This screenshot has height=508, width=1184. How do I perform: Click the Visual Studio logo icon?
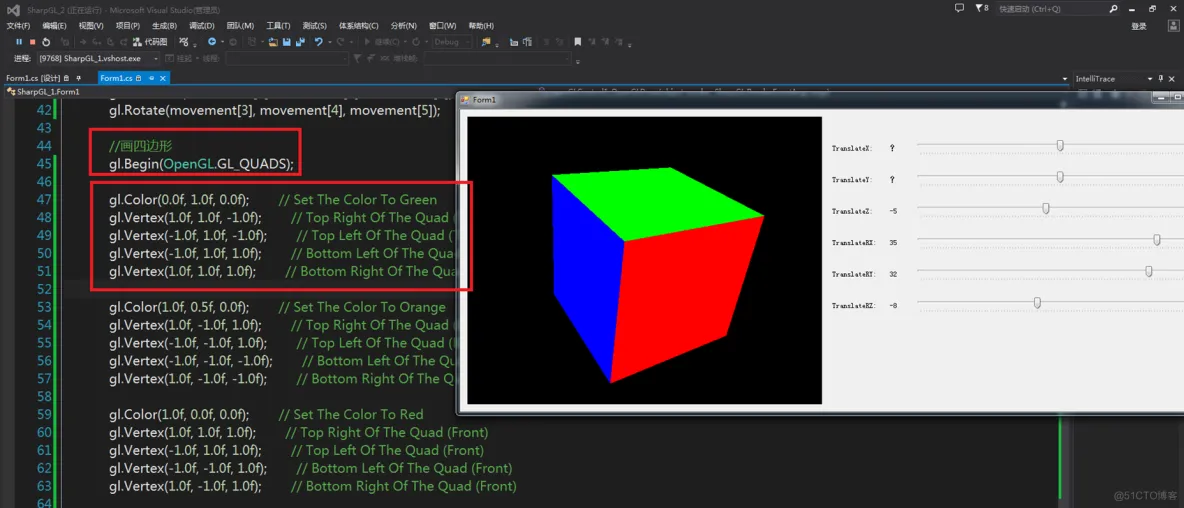(x=12, y=10)
